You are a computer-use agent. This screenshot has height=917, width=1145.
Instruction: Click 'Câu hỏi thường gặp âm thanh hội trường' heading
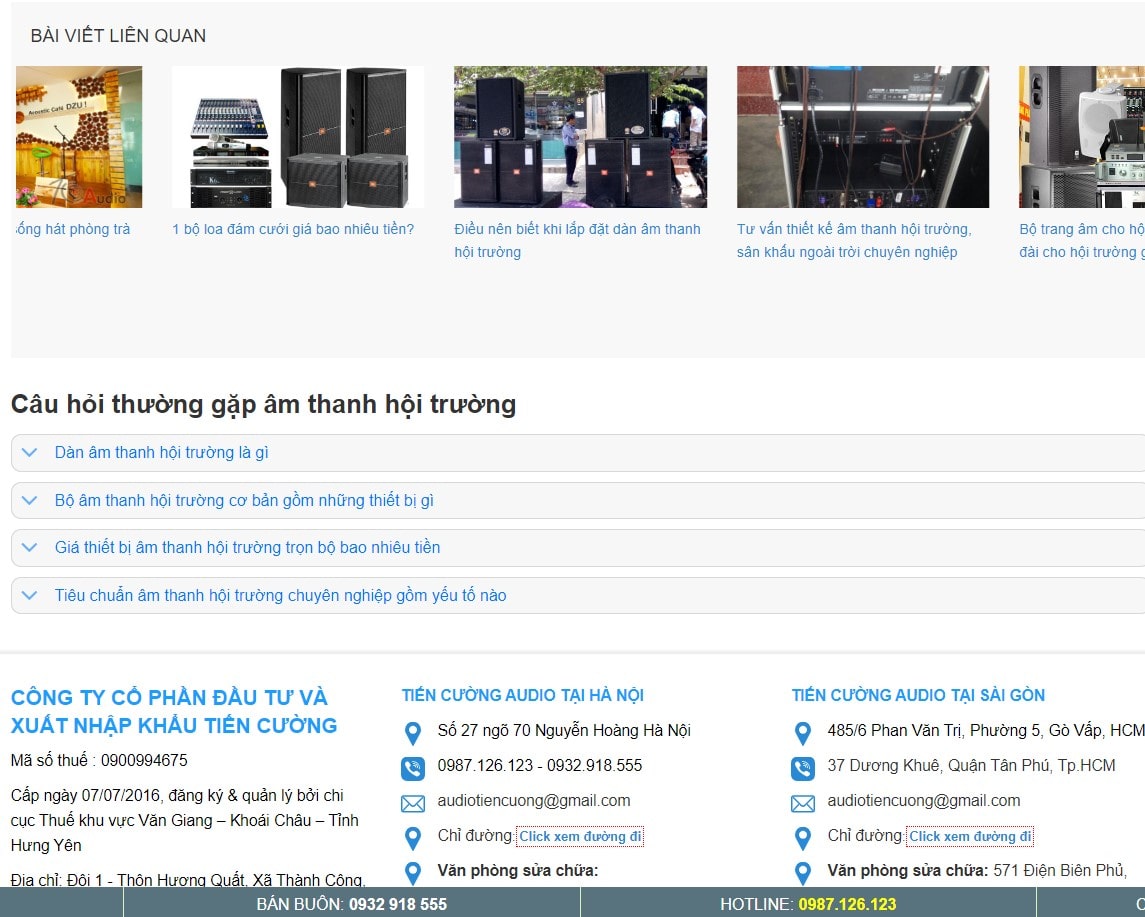264,404
